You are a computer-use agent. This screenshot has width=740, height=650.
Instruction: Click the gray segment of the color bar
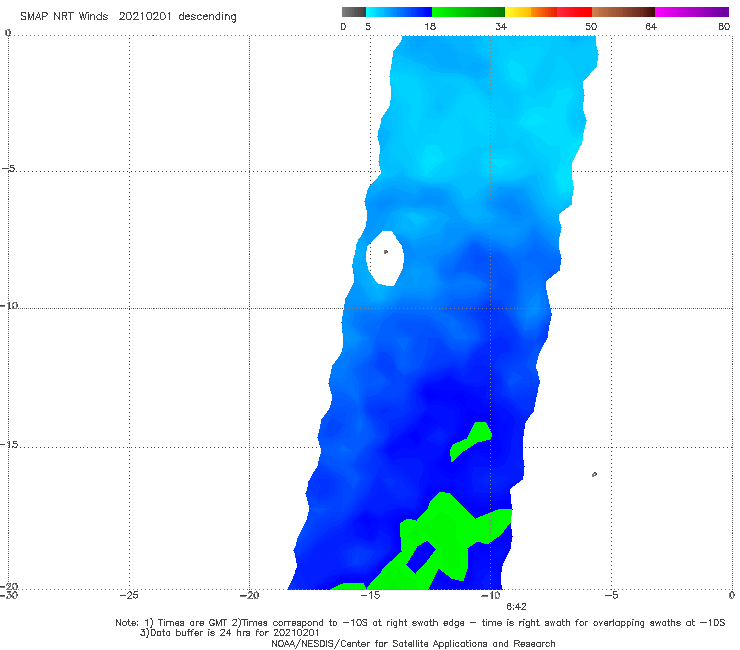[353, 12]
